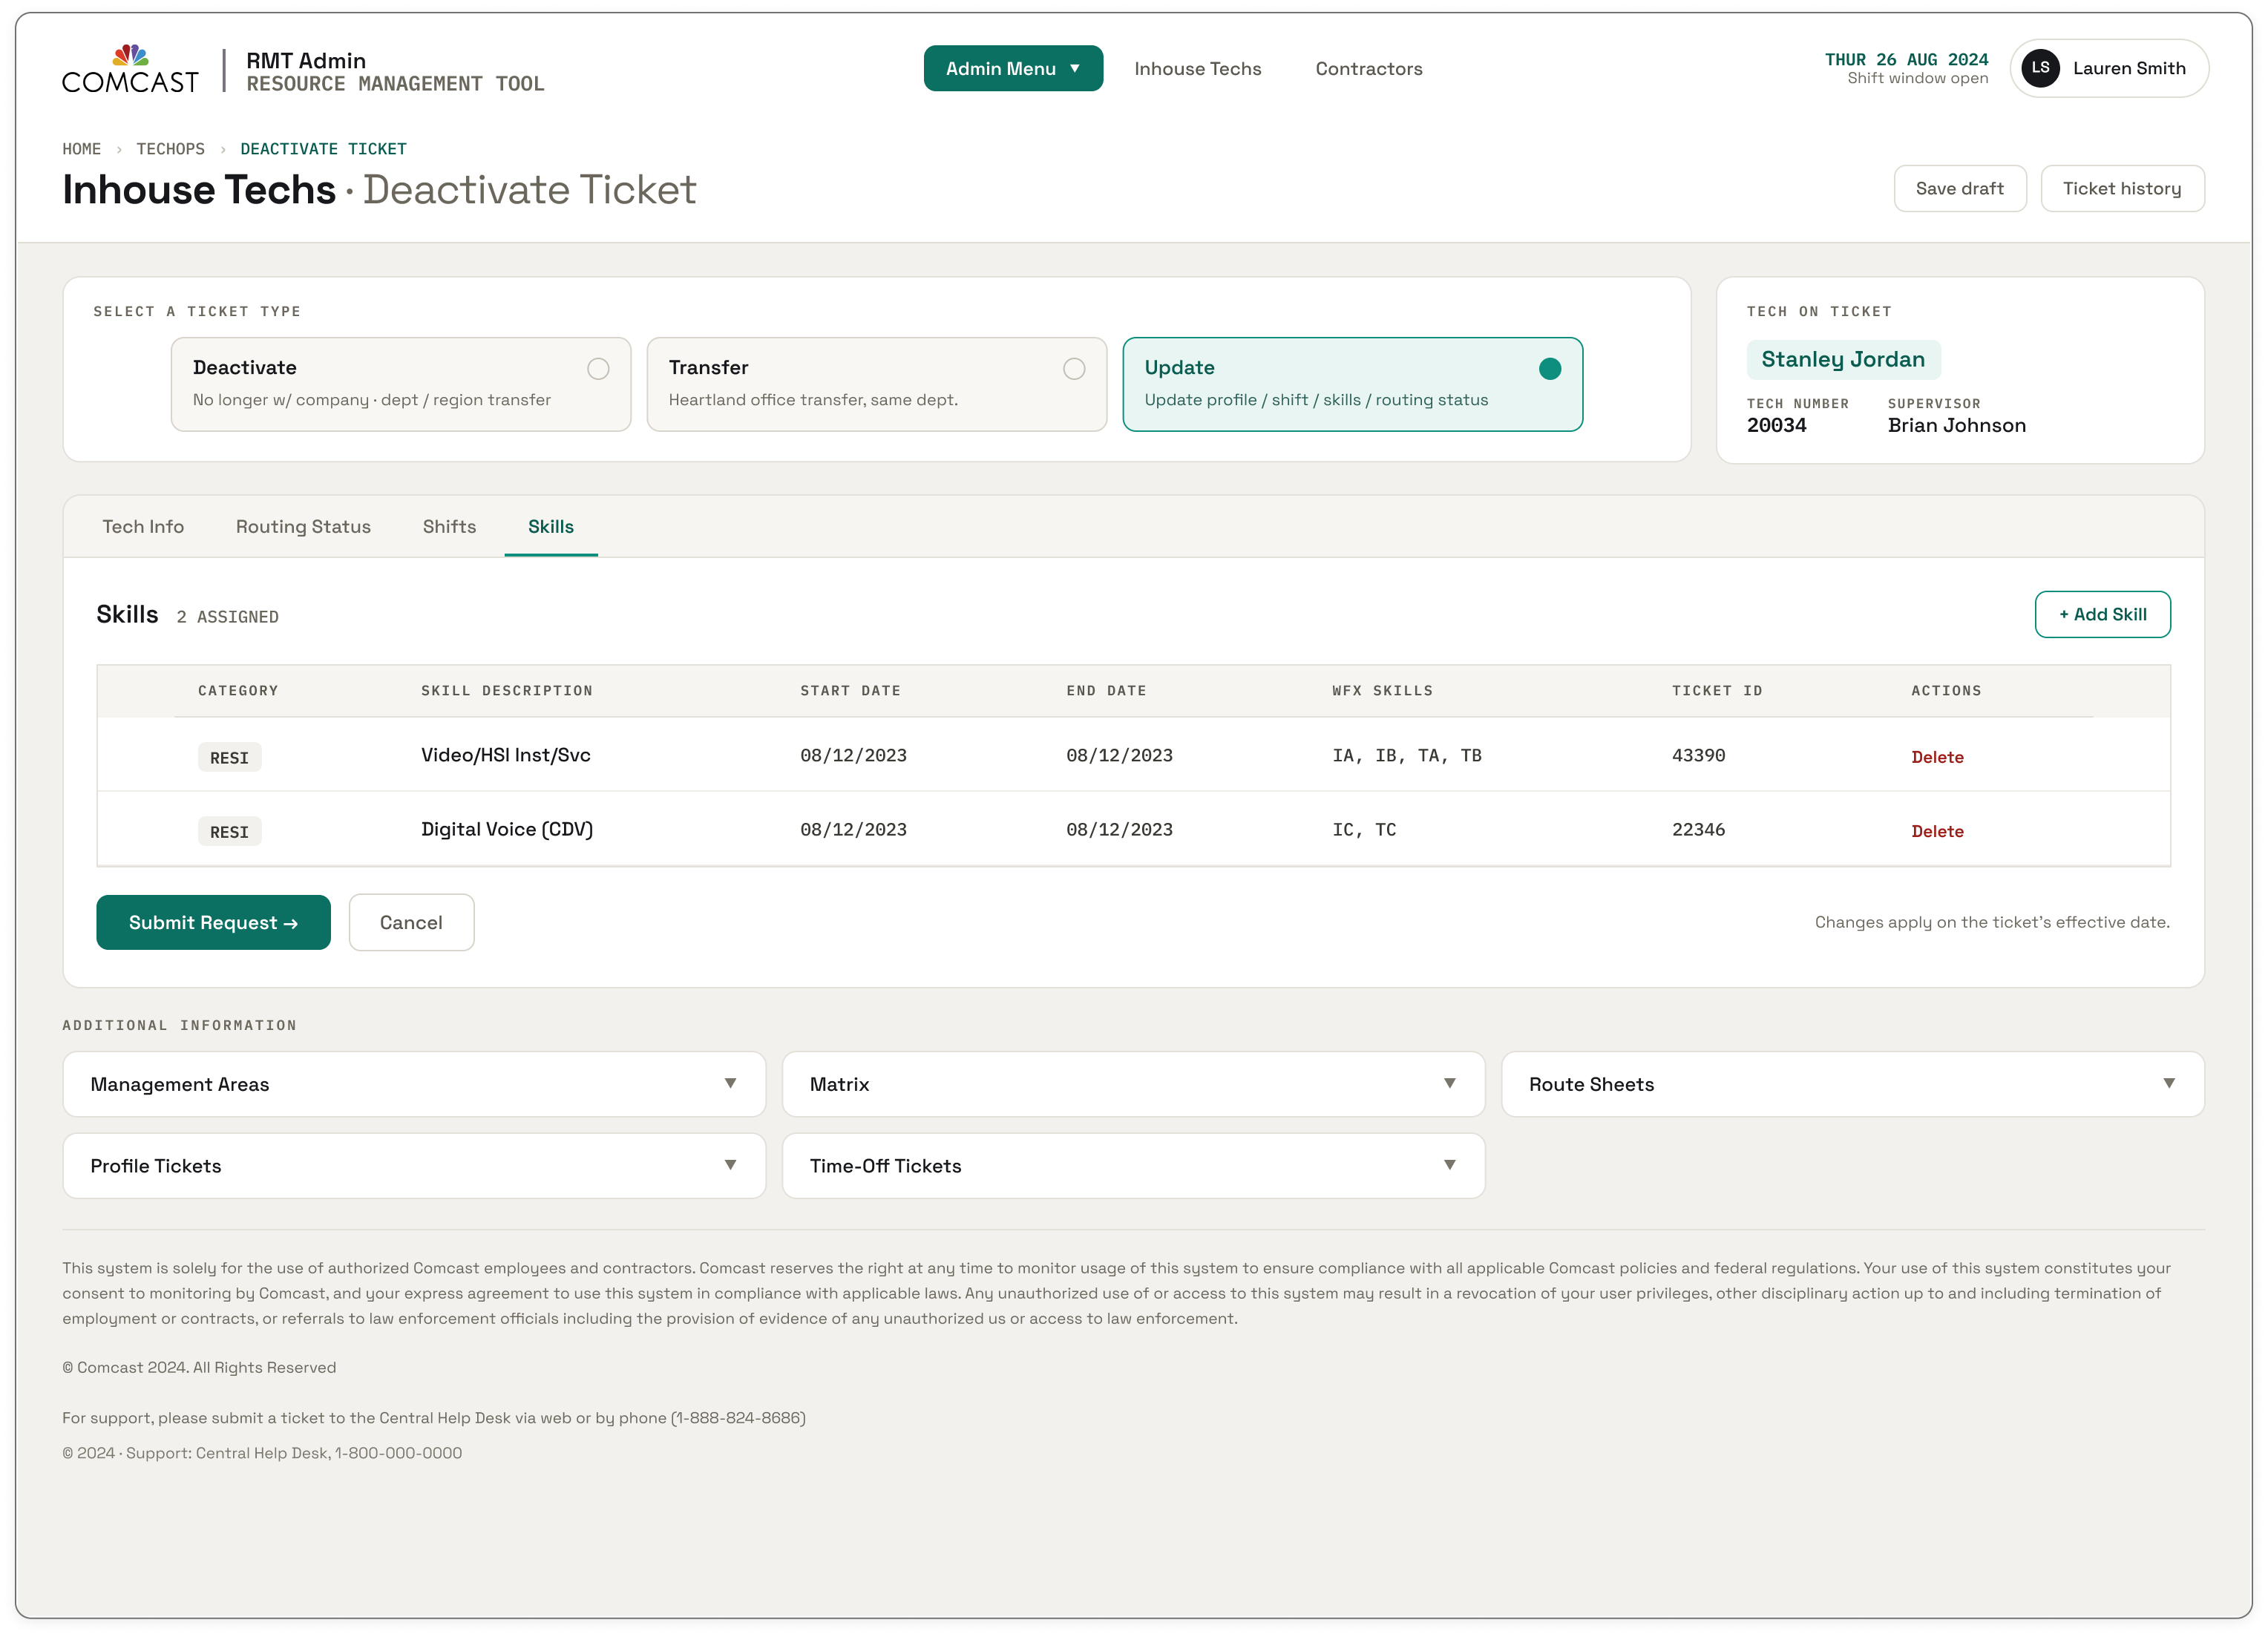Click ticket ID 22346

click(1698, 829)
